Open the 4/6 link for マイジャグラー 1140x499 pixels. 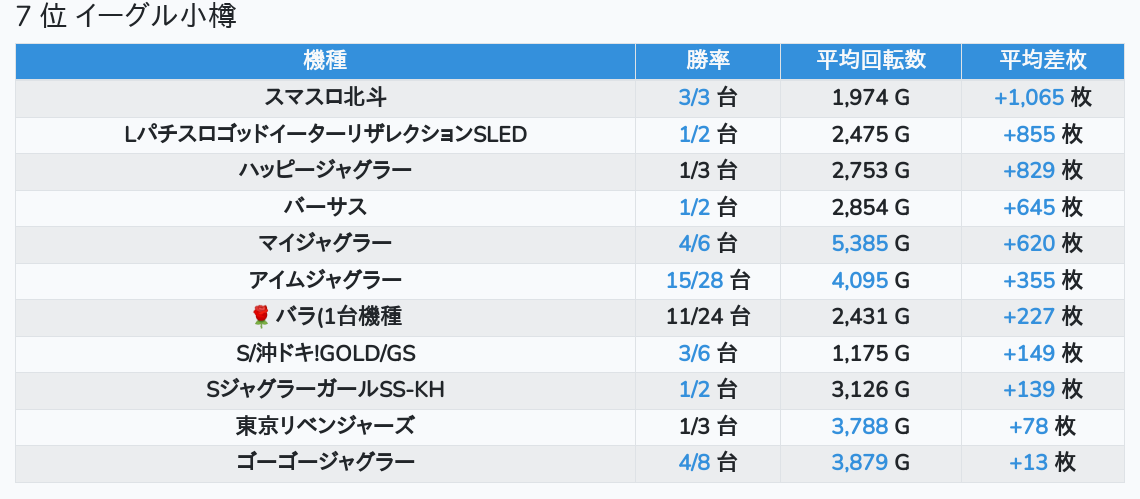coord(693,243)
